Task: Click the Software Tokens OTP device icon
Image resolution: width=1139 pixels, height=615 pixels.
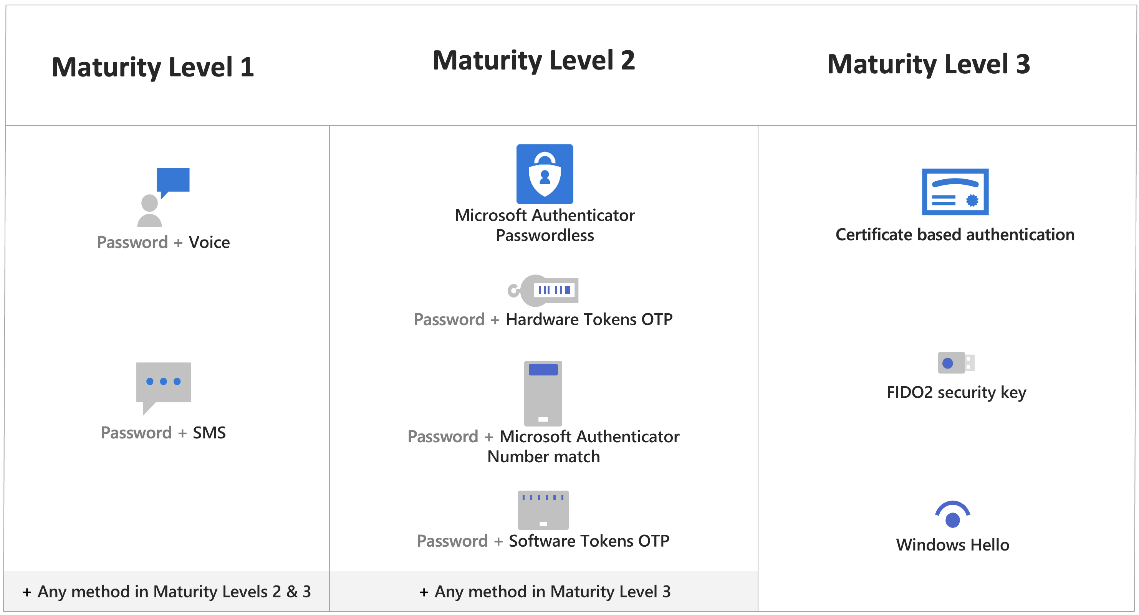Action: coord(543,510)
